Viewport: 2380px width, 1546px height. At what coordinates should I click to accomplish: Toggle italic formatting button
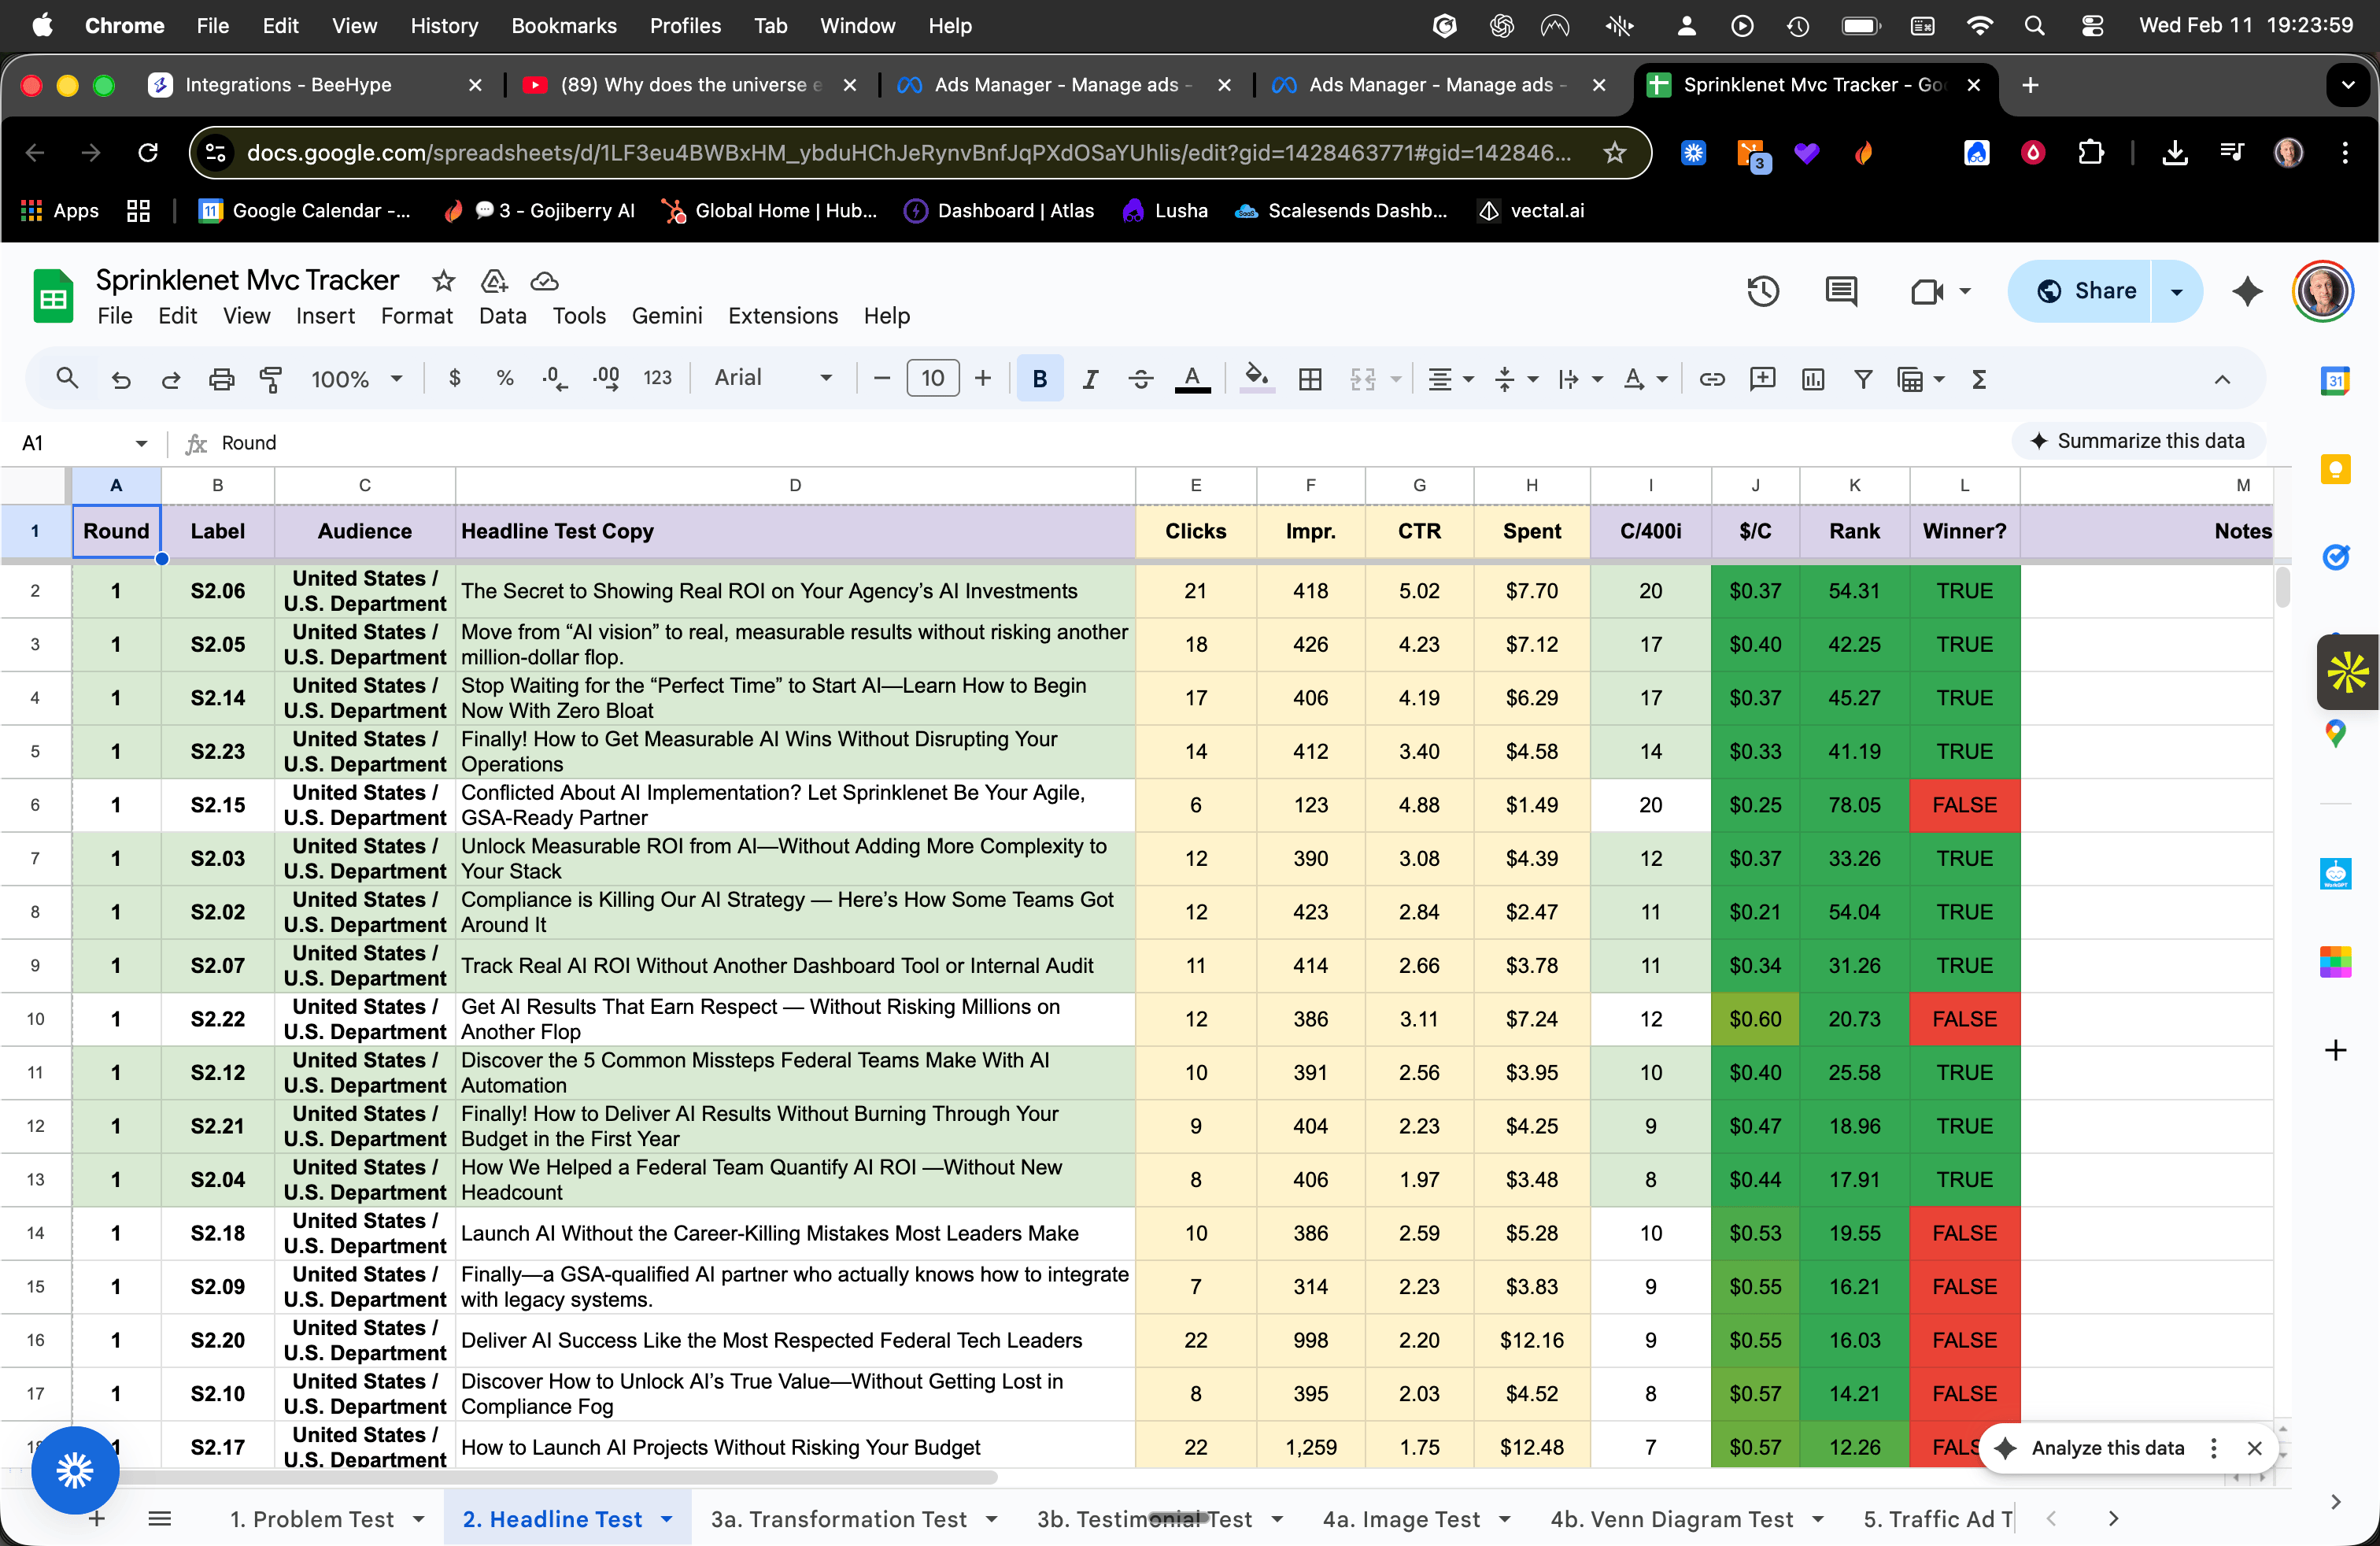(1090, 379)
